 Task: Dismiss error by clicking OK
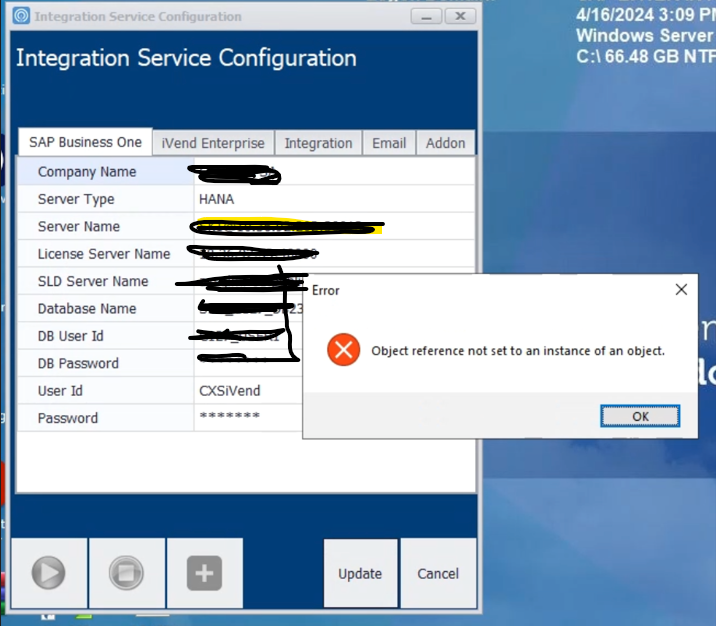tap(640, 416)
